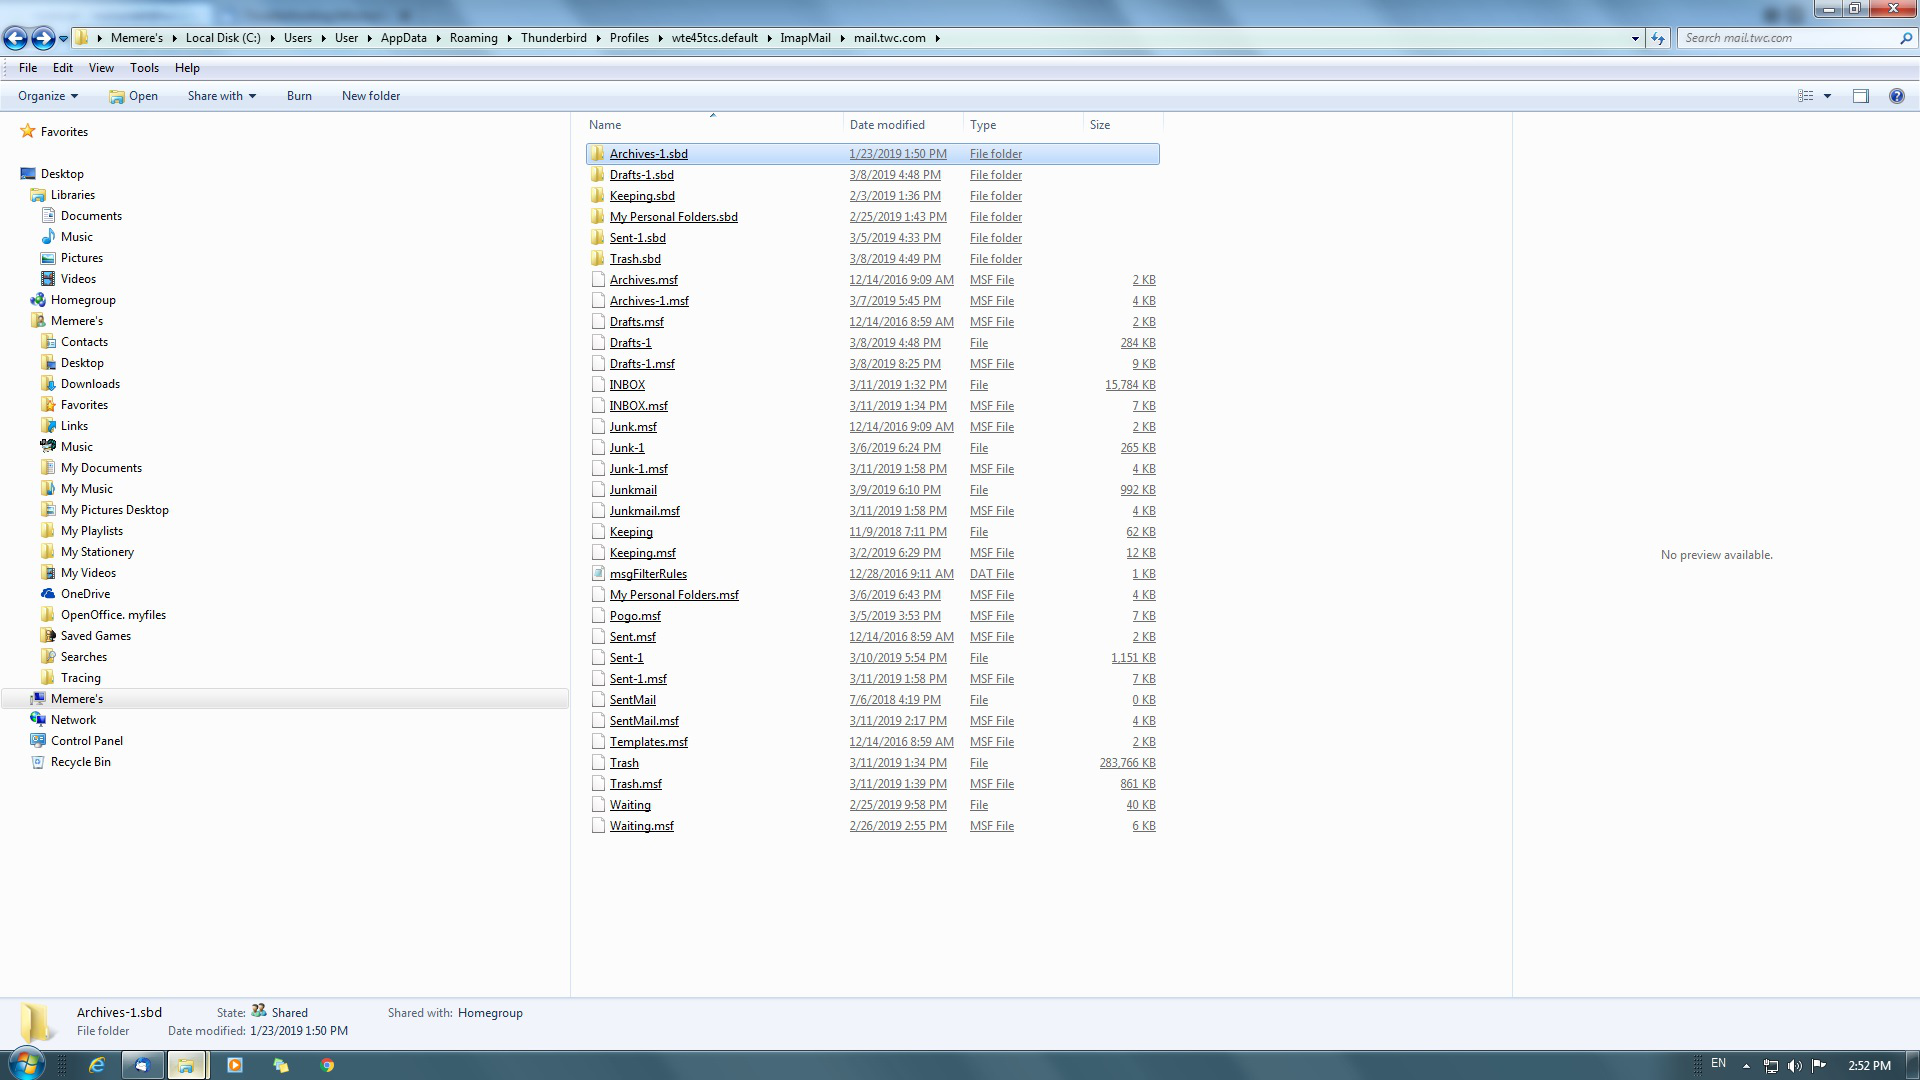This screenshot has height=1080, width=1920.
Task: Click the Burn button
Action: (x=299, y=96)
